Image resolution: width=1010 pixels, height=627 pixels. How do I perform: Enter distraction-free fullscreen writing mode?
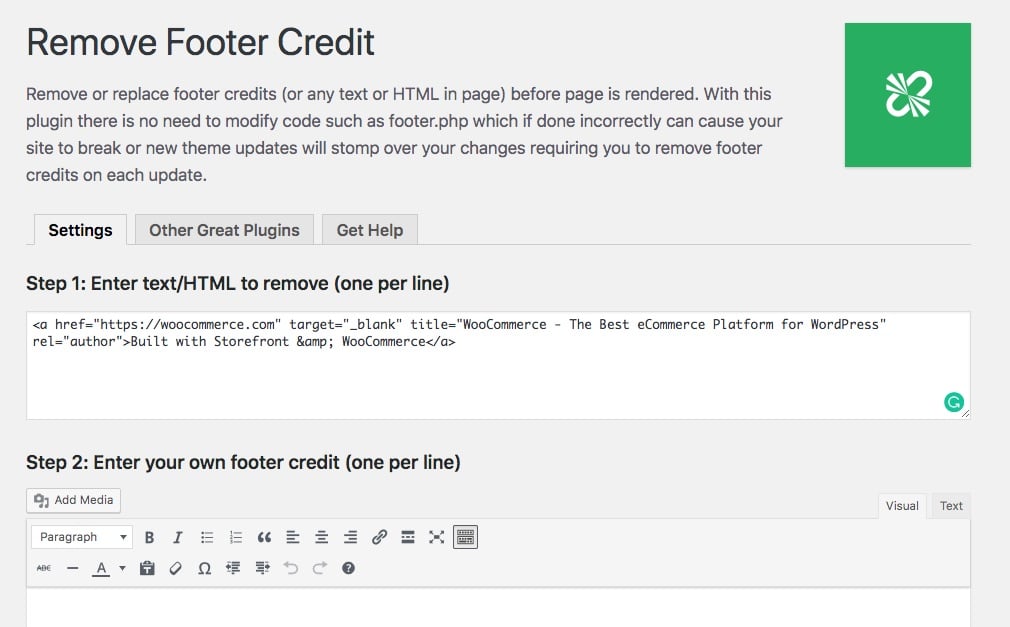click(x=436, y=537)
